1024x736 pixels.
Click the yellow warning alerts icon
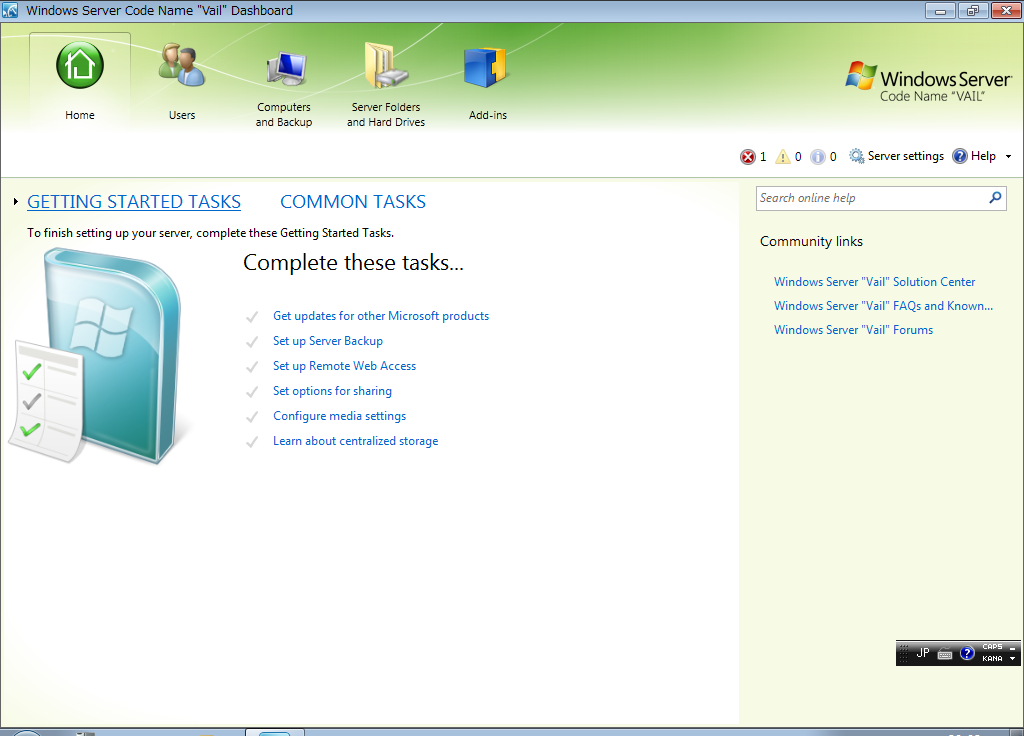782,157
